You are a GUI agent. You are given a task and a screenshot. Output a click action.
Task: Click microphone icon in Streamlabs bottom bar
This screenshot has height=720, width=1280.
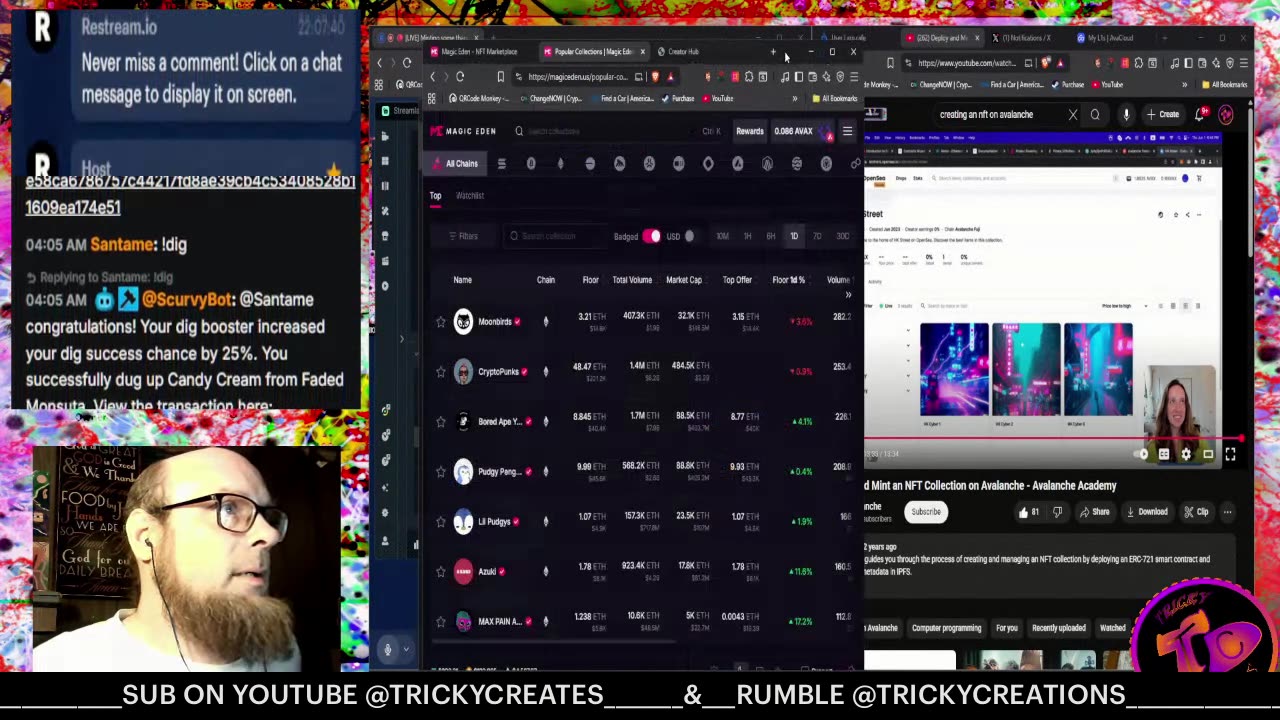pos(388,650)
